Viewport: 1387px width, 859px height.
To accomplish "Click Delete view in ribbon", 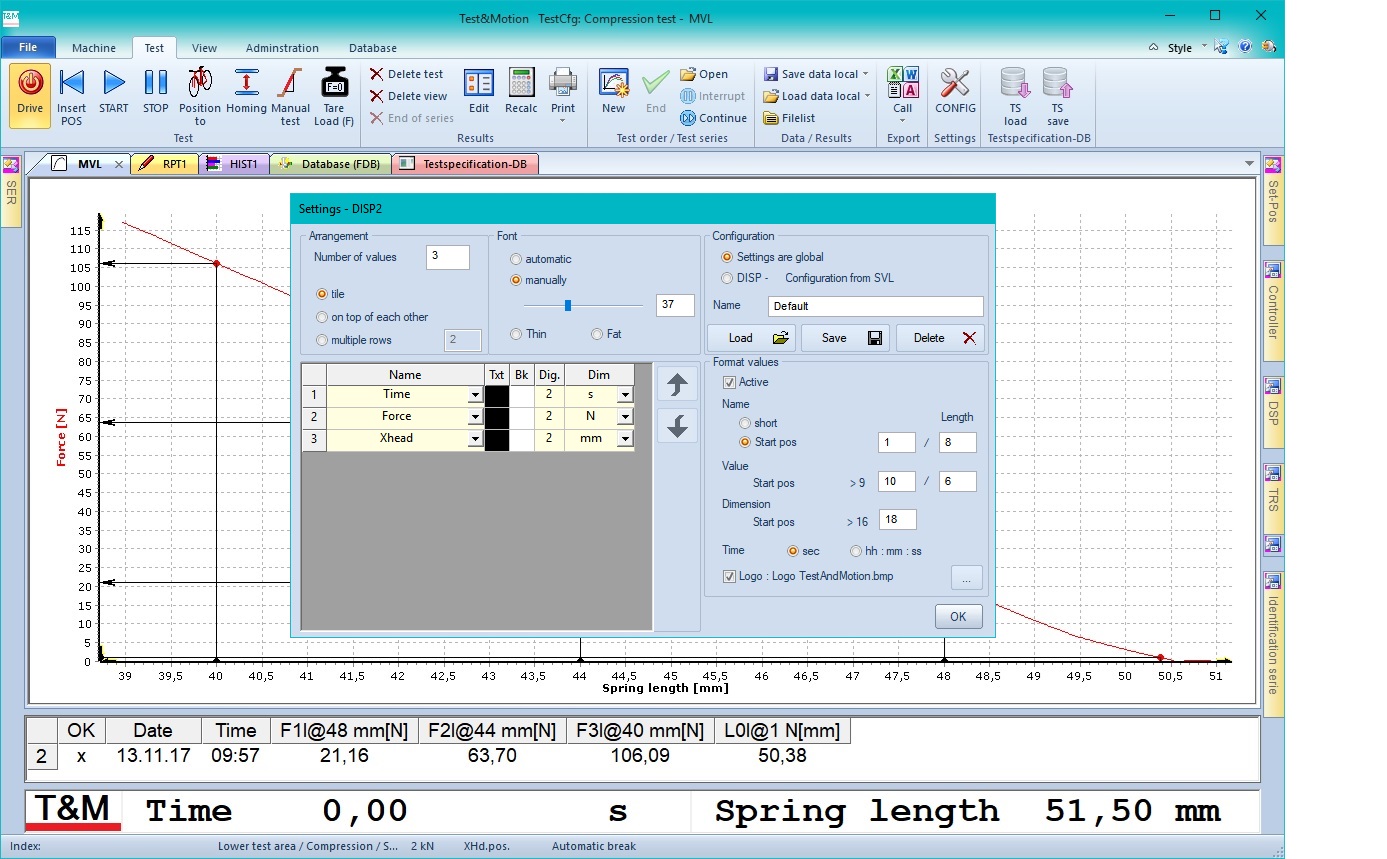I will (x=409, y=96).
